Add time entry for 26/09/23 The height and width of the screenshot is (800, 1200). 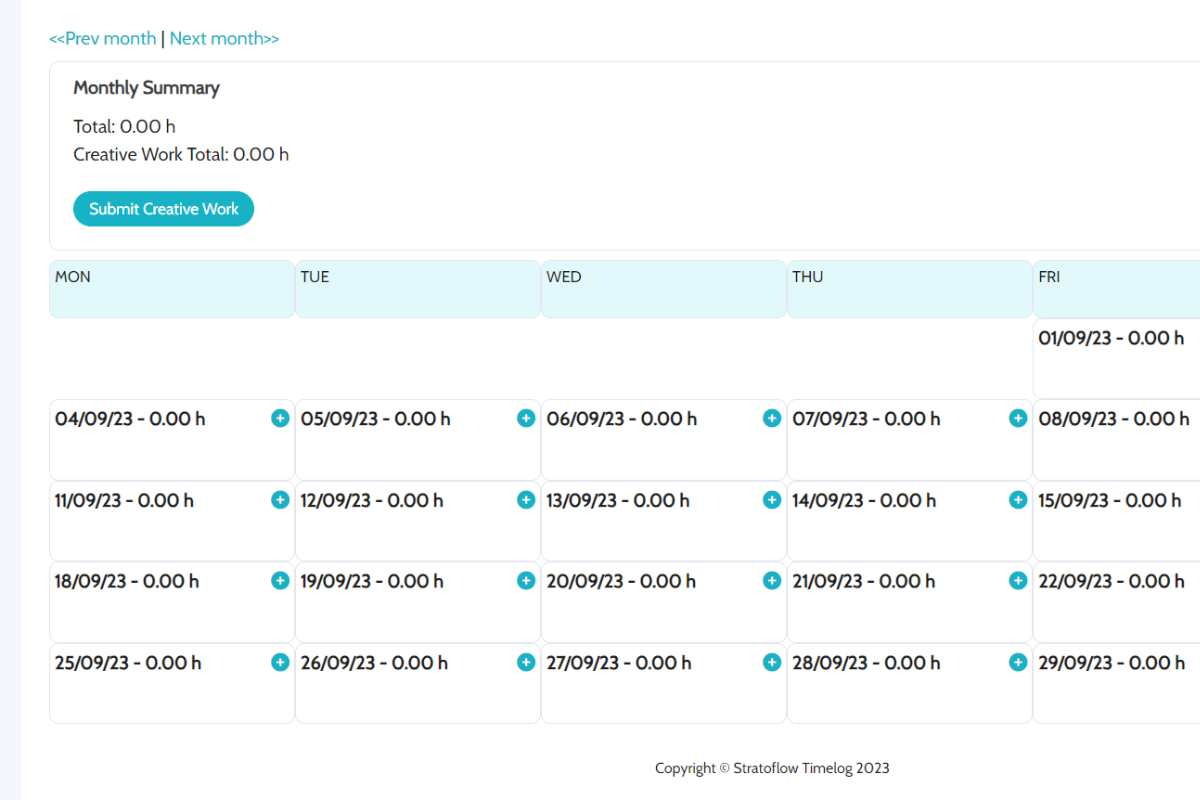pyautogui.click(x=526, y=662)
